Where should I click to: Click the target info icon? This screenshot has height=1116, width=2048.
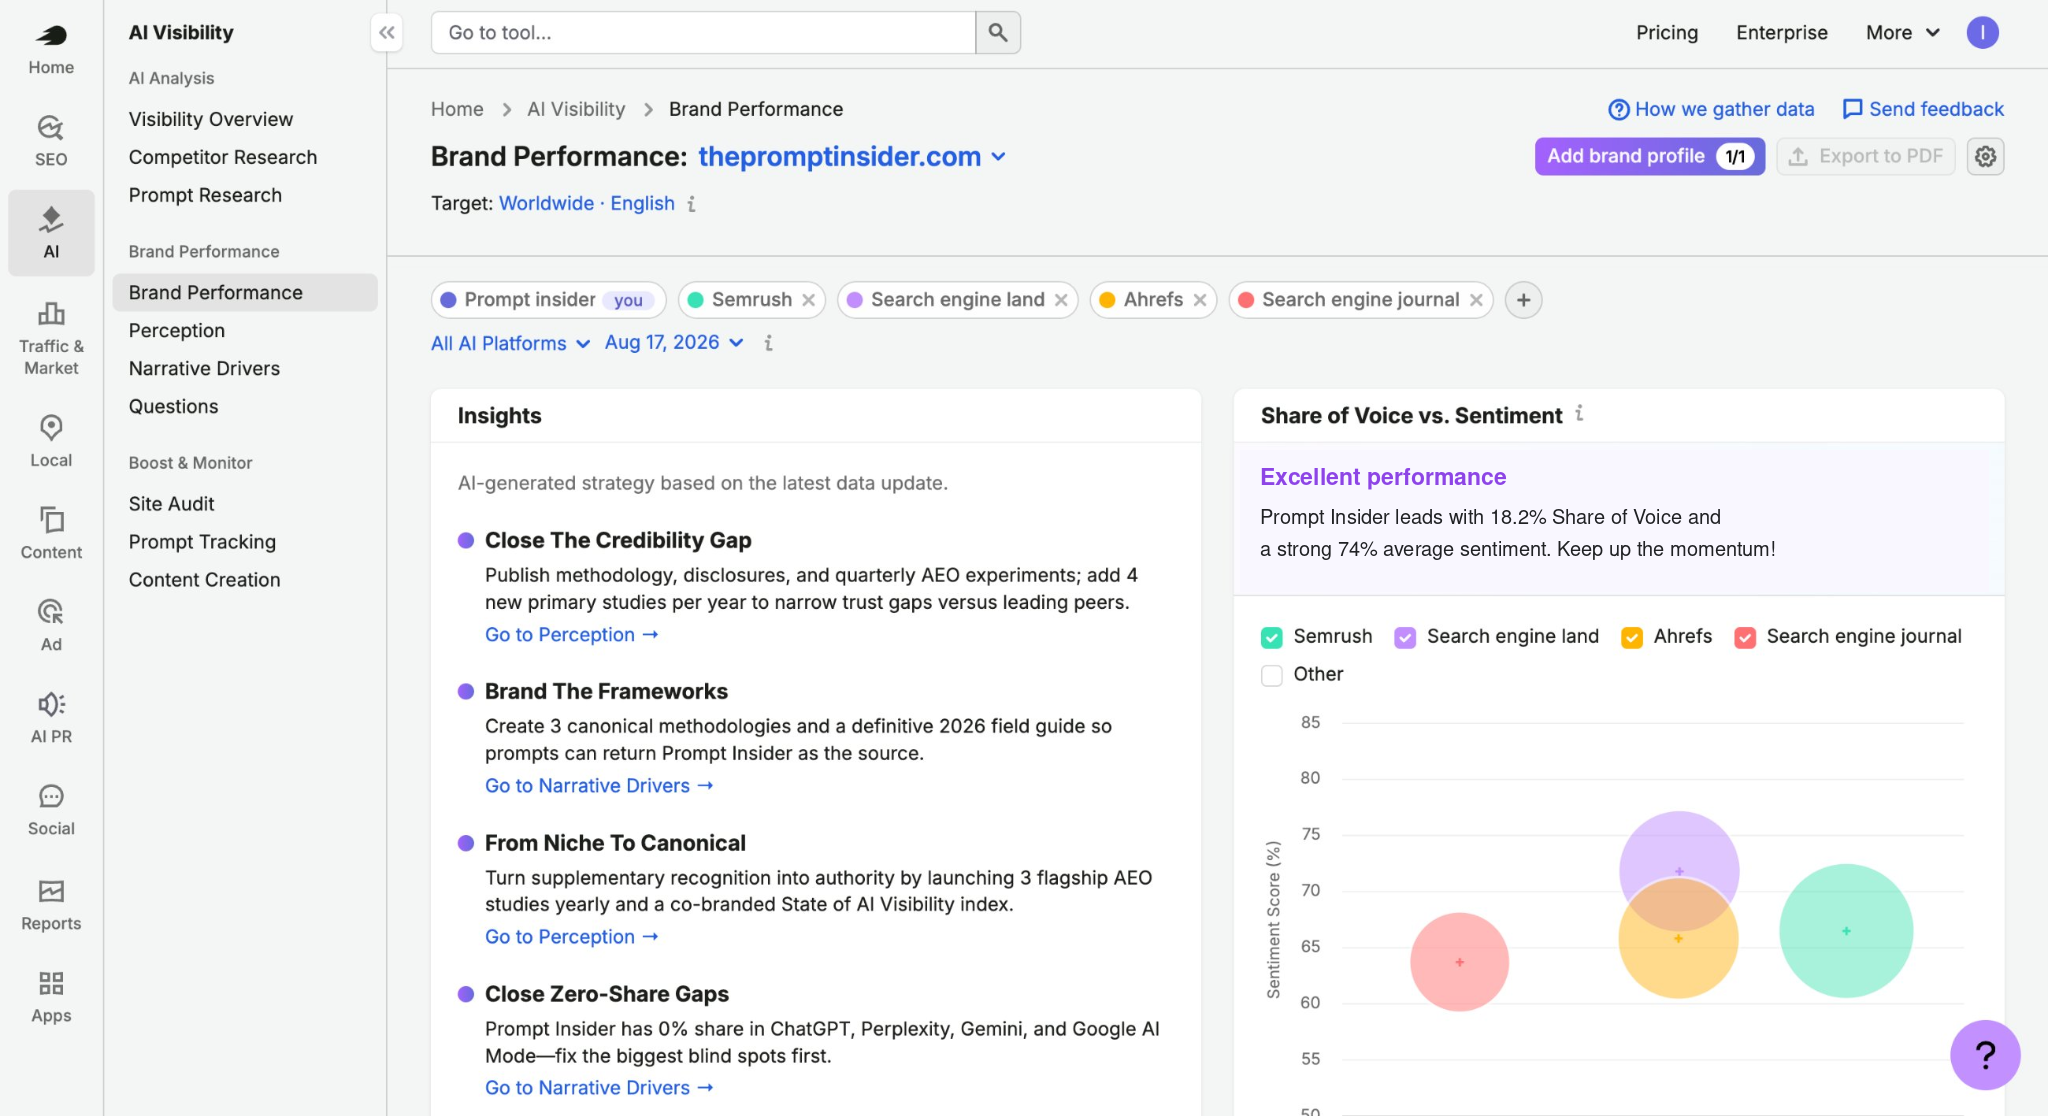click(x=691, y=204)
